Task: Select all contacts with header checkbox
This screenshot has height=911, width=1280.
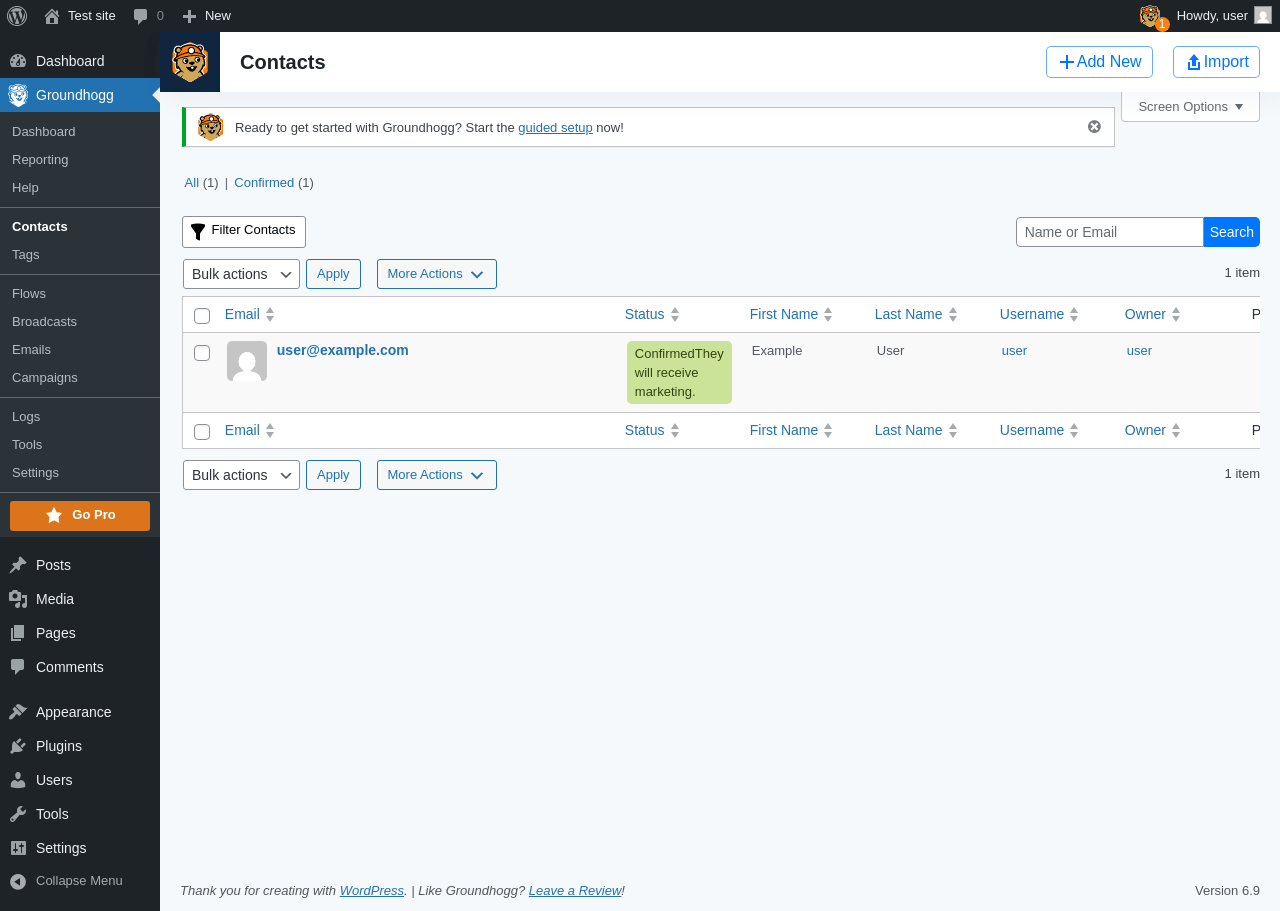Action: point(202,316)
